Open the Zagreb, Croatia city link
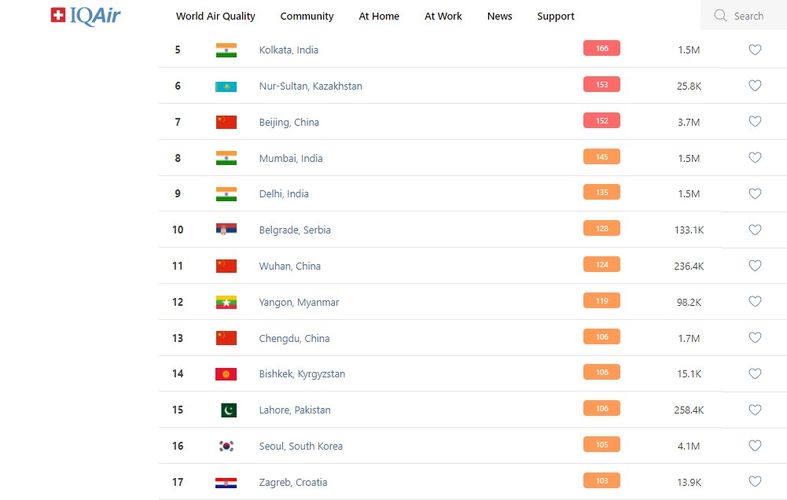 [x=293, y=482]
